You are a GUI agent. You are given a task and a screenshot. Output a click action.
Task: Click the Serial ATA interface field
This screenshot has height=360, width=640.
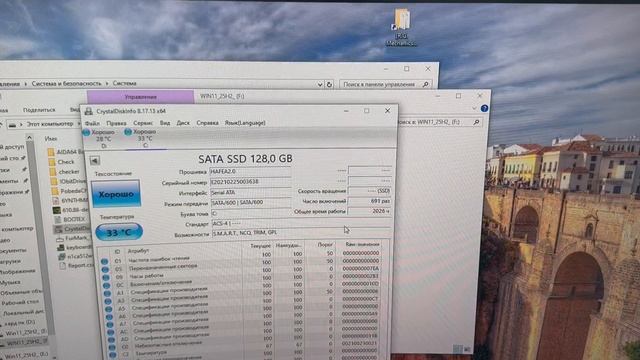(x=251, y=192)
